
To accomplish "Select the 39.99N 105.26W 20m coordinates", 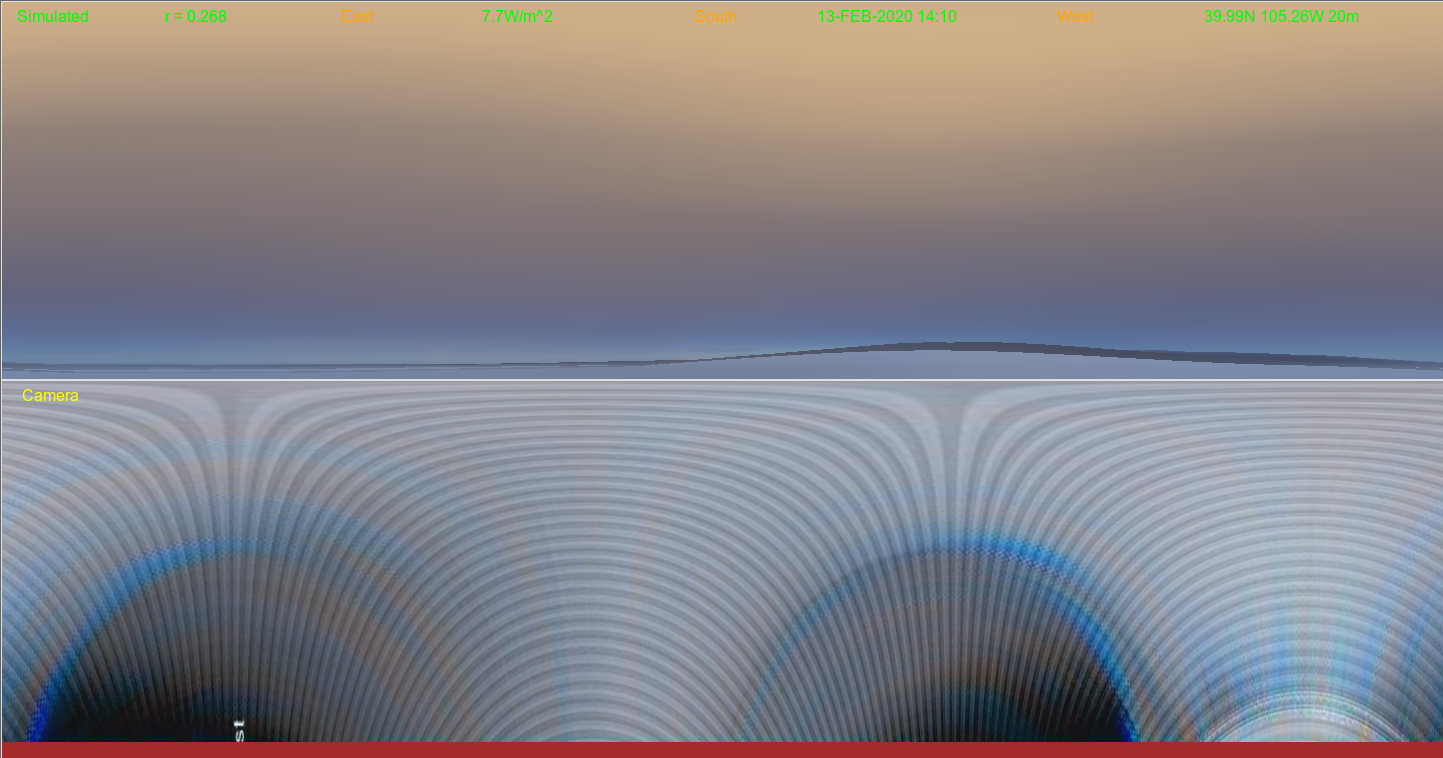I will click(1281, 17).
